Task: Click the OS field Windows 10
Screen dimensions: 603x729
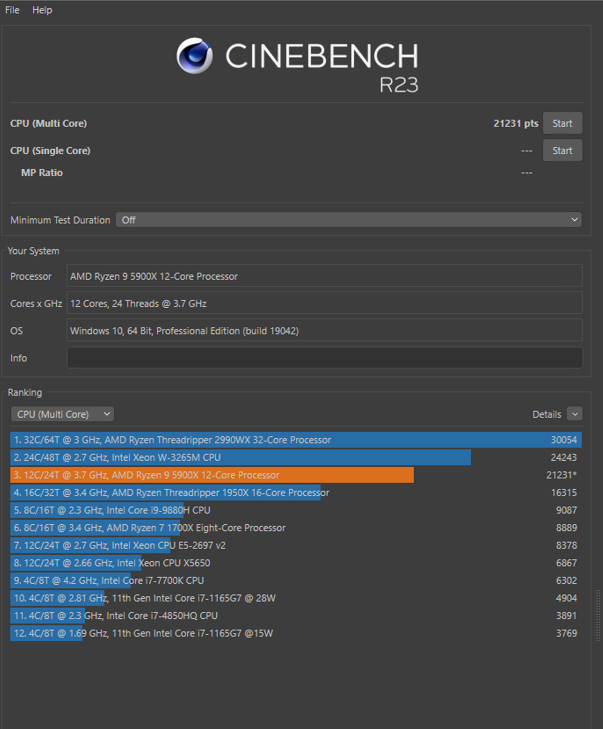Action: (x=325, y=331)
